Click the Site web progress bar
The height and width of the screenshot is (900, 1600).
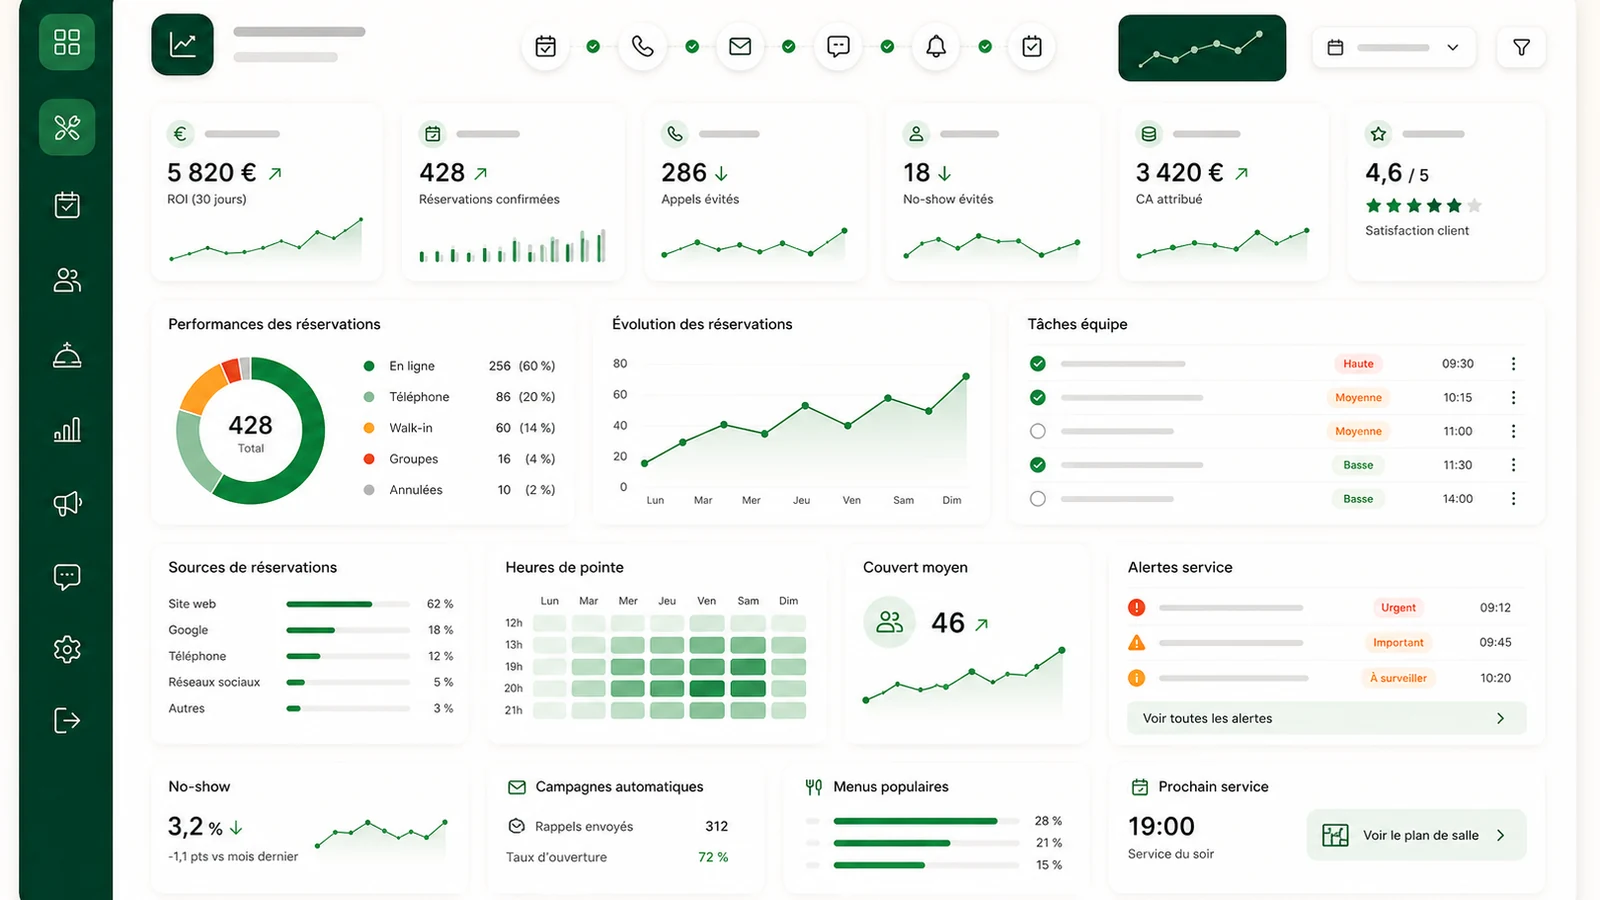[348, 604]
